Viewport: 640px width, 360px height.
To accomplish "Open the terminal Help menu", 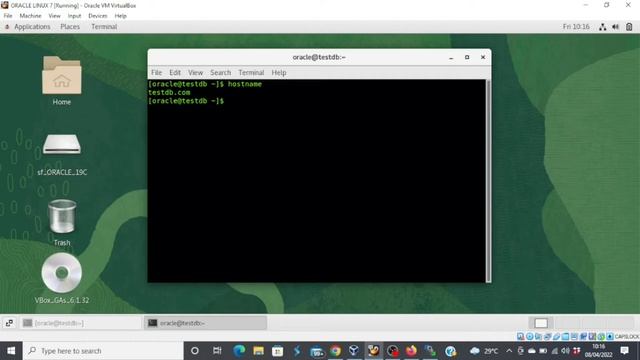I will pyautogui.click(x=279, y=73).
